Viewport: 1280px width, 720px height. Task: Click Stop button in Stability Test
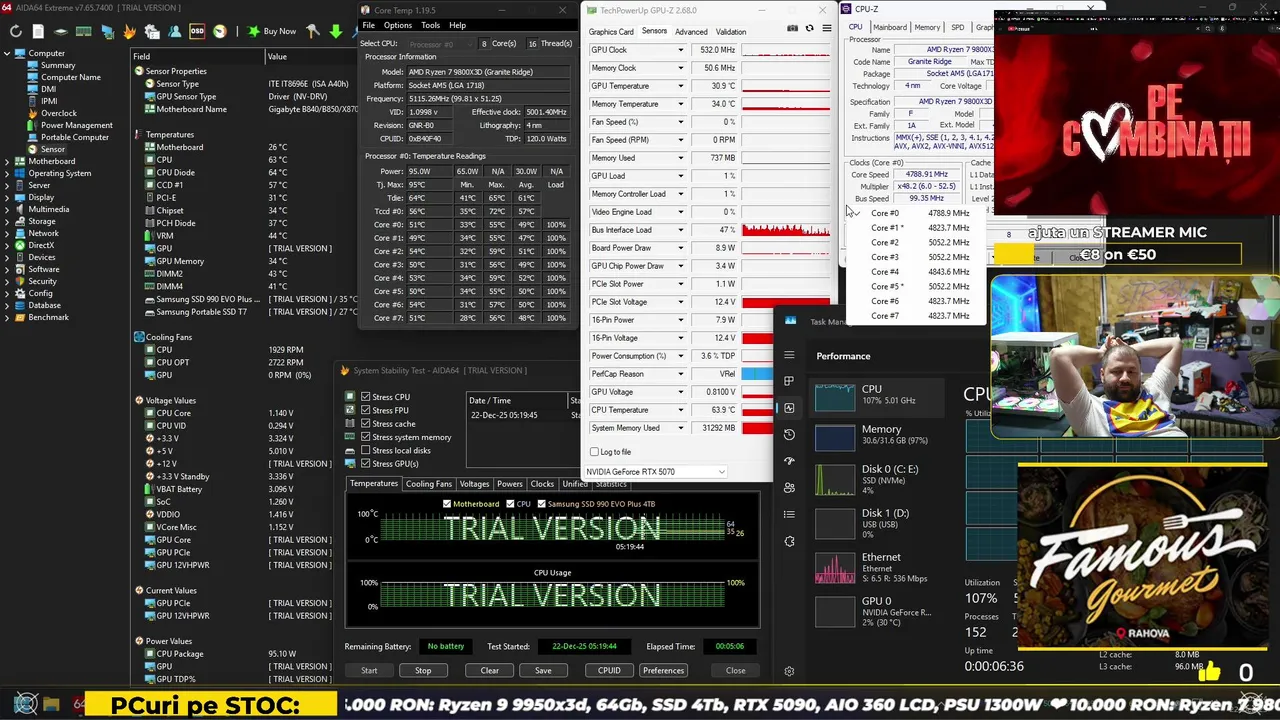(423, 671)
